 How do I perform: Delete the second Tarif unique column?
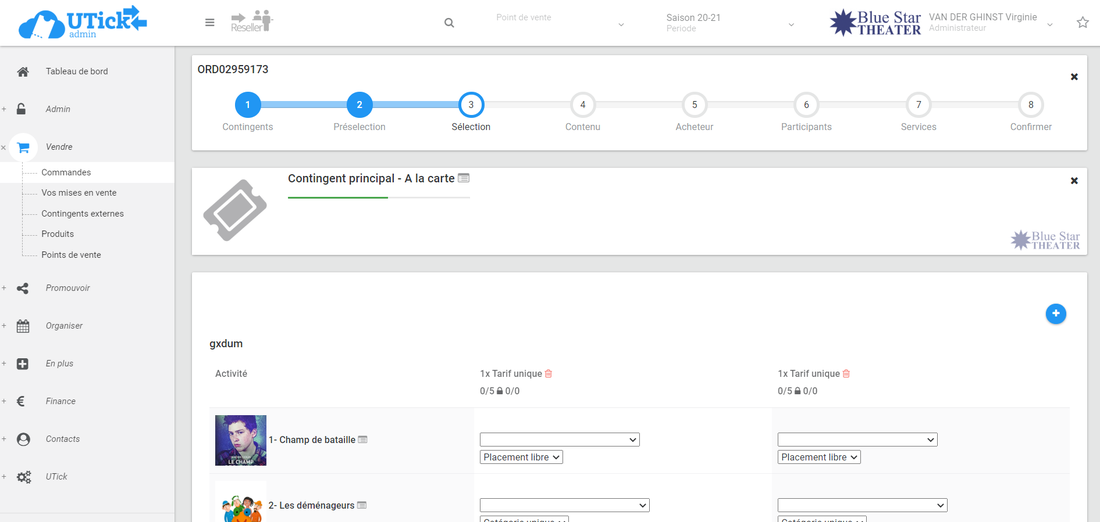[846, 374]
